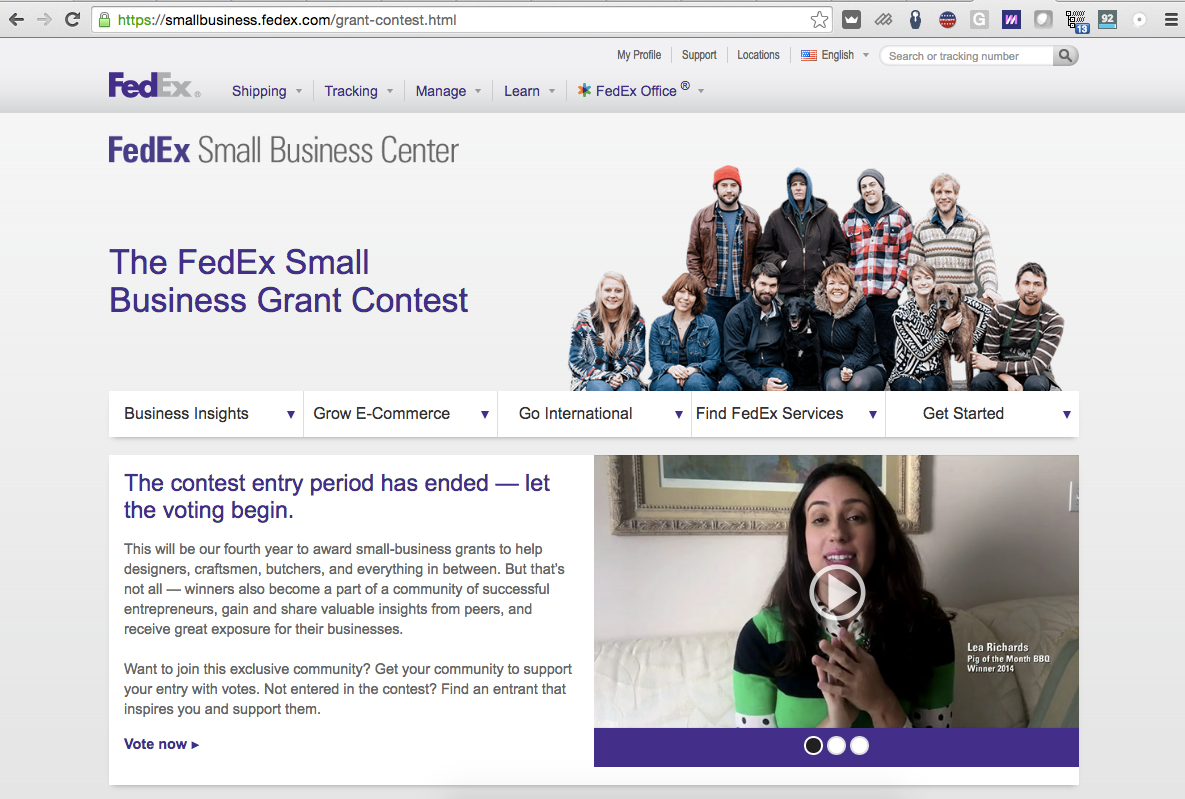
Task: Expand the Tracking menu
Action: (x=359, y=91)
